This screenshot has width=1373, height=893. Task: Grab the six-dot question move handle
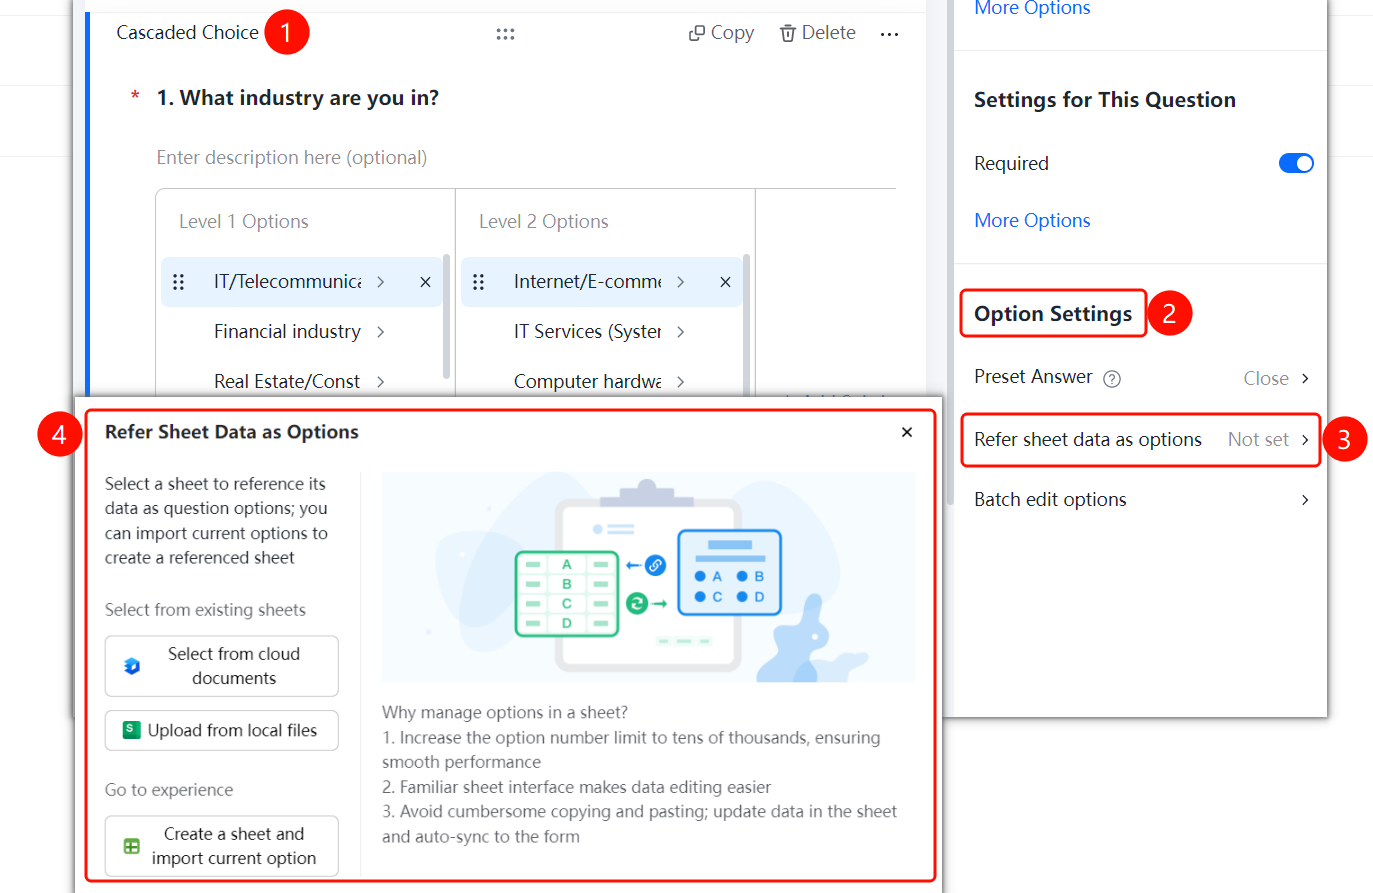[505, 34]
